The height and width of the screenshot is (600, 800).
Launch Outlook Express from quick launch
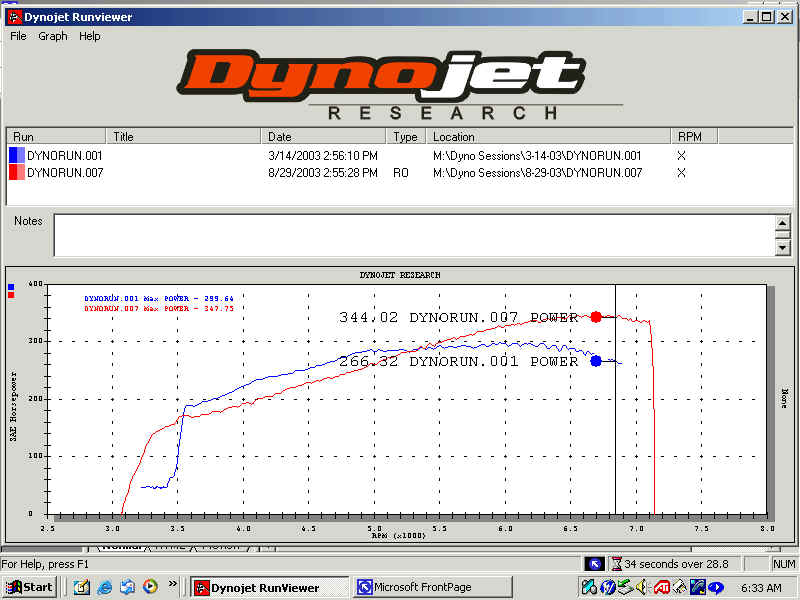[x=128, y=587]
